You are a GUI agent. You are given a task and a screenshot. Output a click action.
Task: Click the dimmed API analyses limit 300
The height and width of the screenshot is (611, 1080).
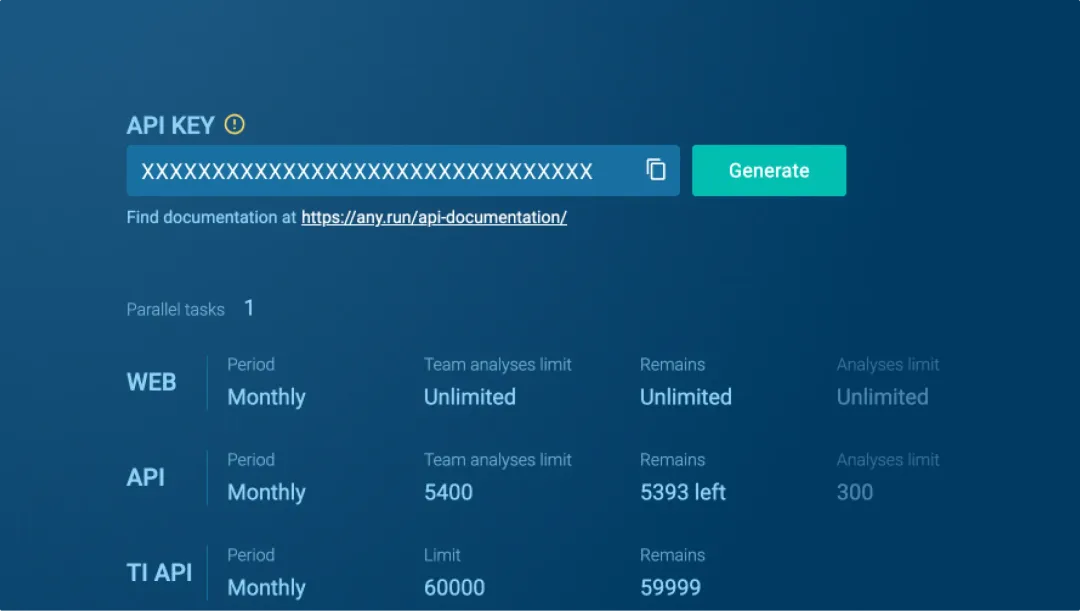point(855,492)
